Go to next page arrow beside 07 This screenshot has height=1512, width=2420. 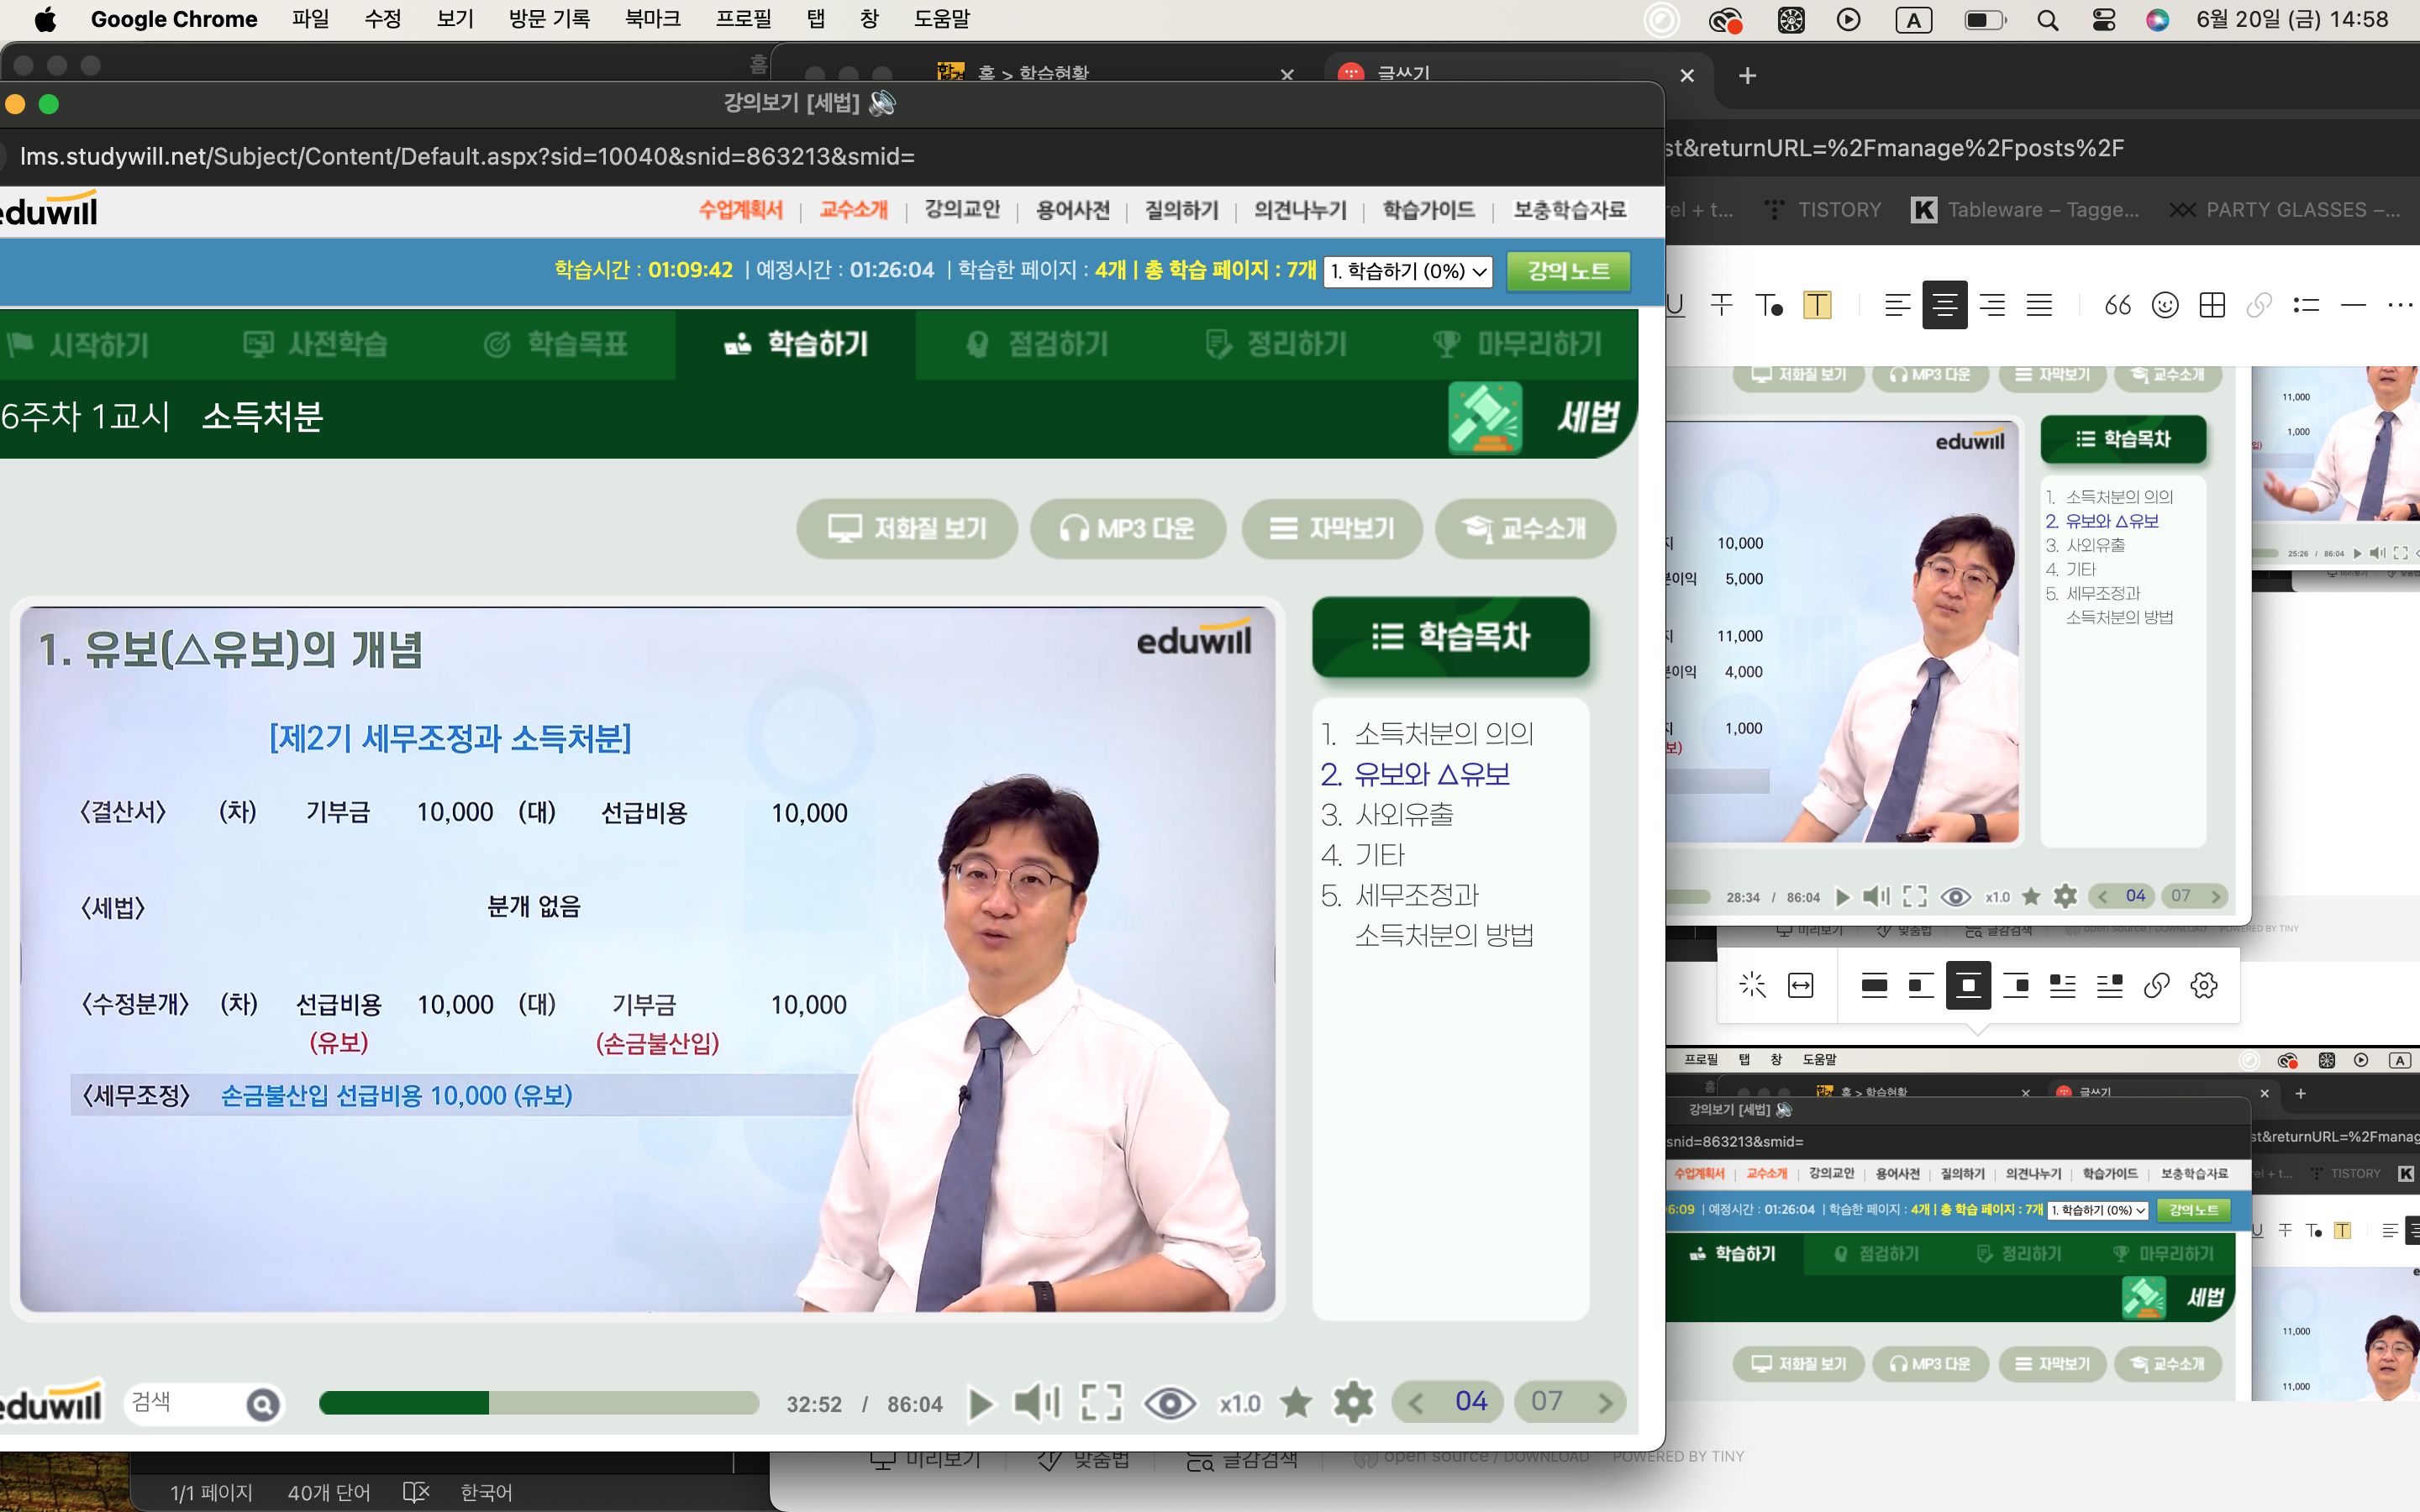tap(1605, 1403)
